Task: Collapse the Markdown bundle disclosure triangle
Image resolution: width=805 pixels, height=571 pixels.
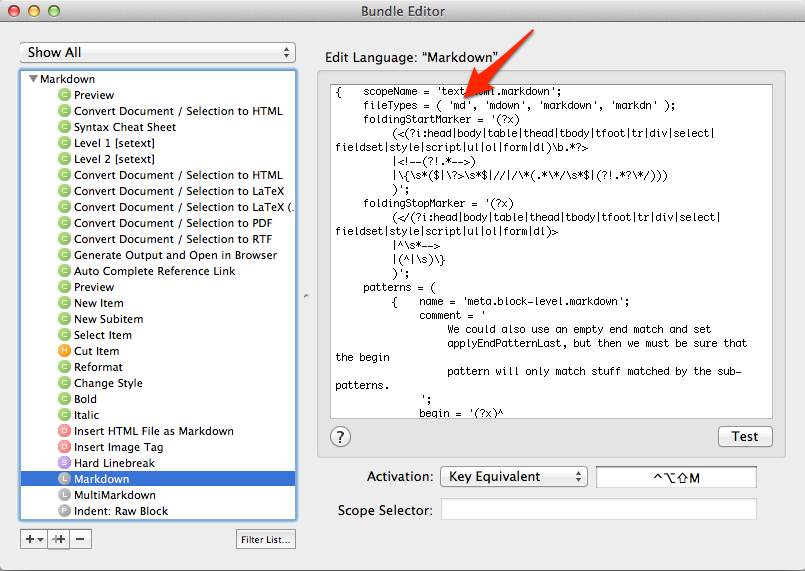Action: [x=33, y=79]
